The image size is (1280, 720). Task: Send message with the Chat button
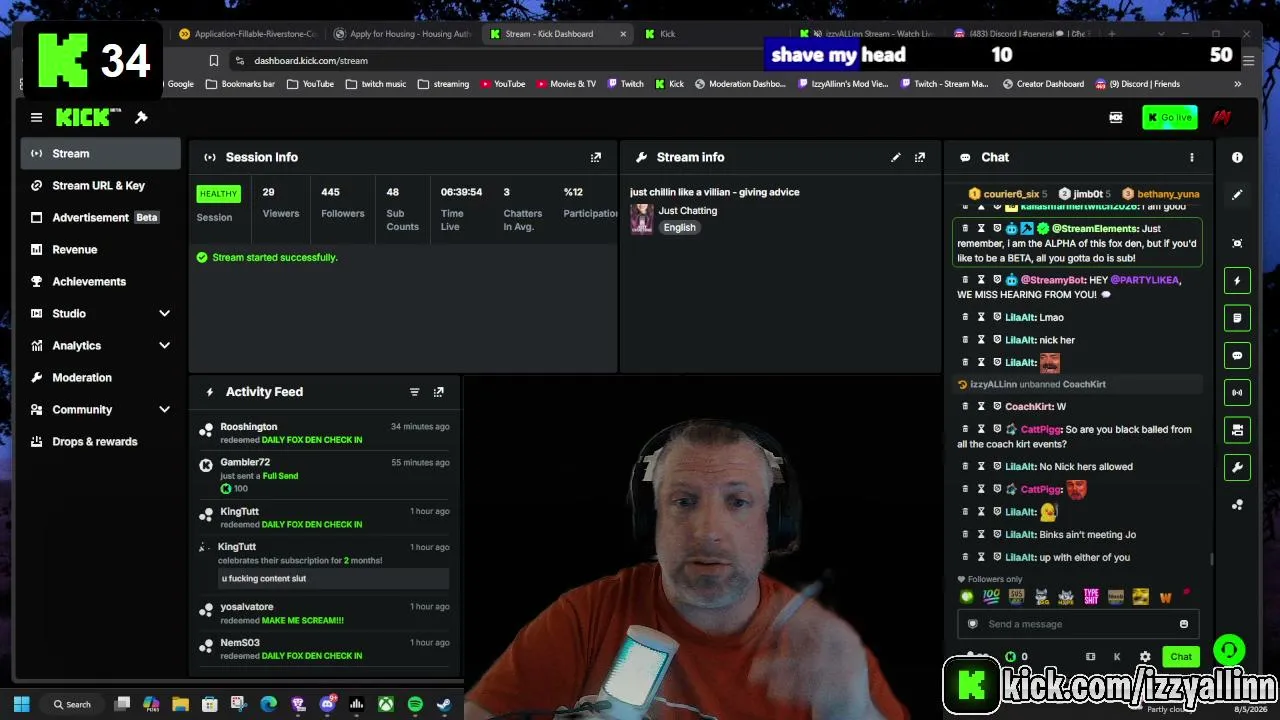pos(1181,657)
